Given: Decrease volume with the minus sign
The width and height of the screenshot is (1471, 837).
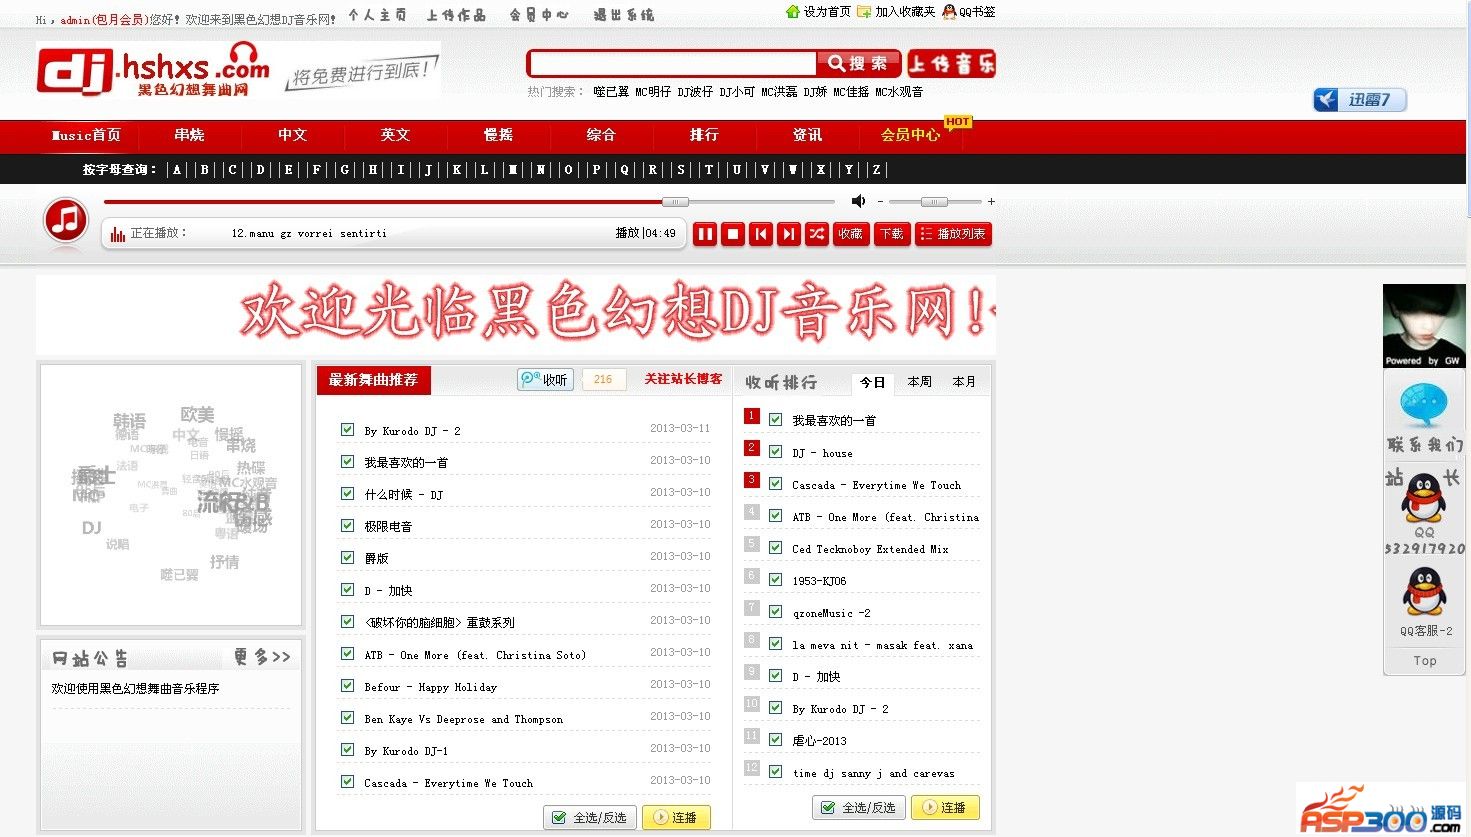Looking at the screenshot, I should 880,201.
